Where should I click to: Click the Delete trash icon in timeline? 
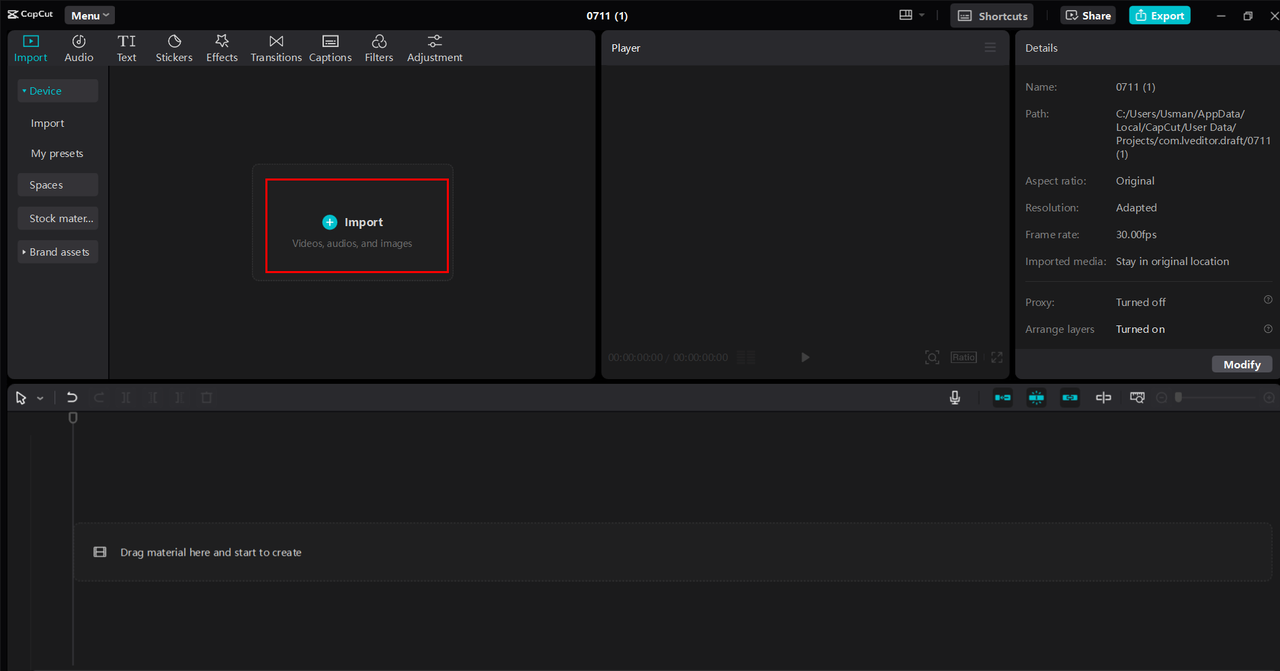(x=207, y=397)
